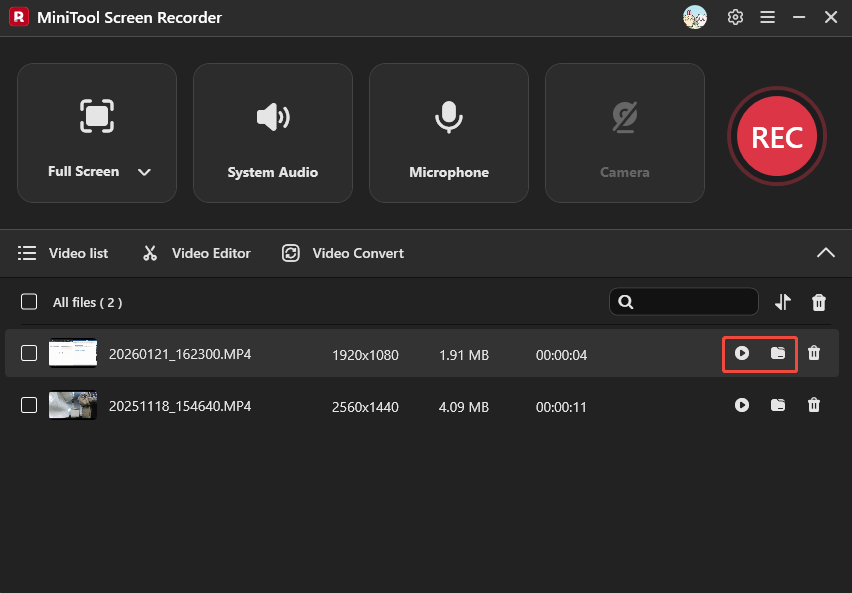Play the 20260121_162300.MP4 recording
The width and height of the screenshot is (852, 593).
point(742,353)
